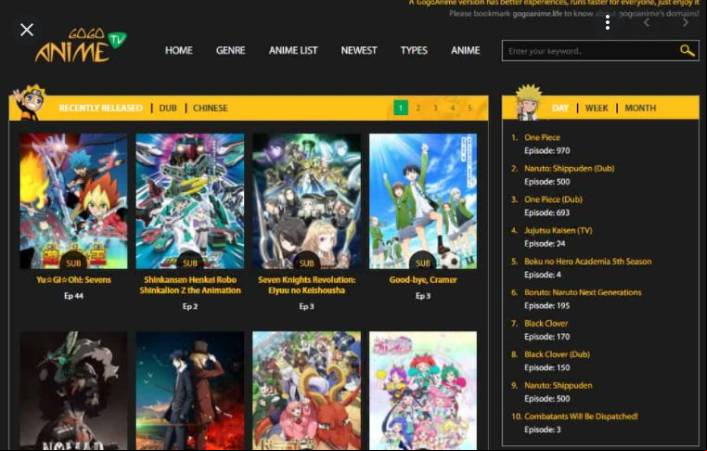Open the GENRE menu

pos(230,51)
